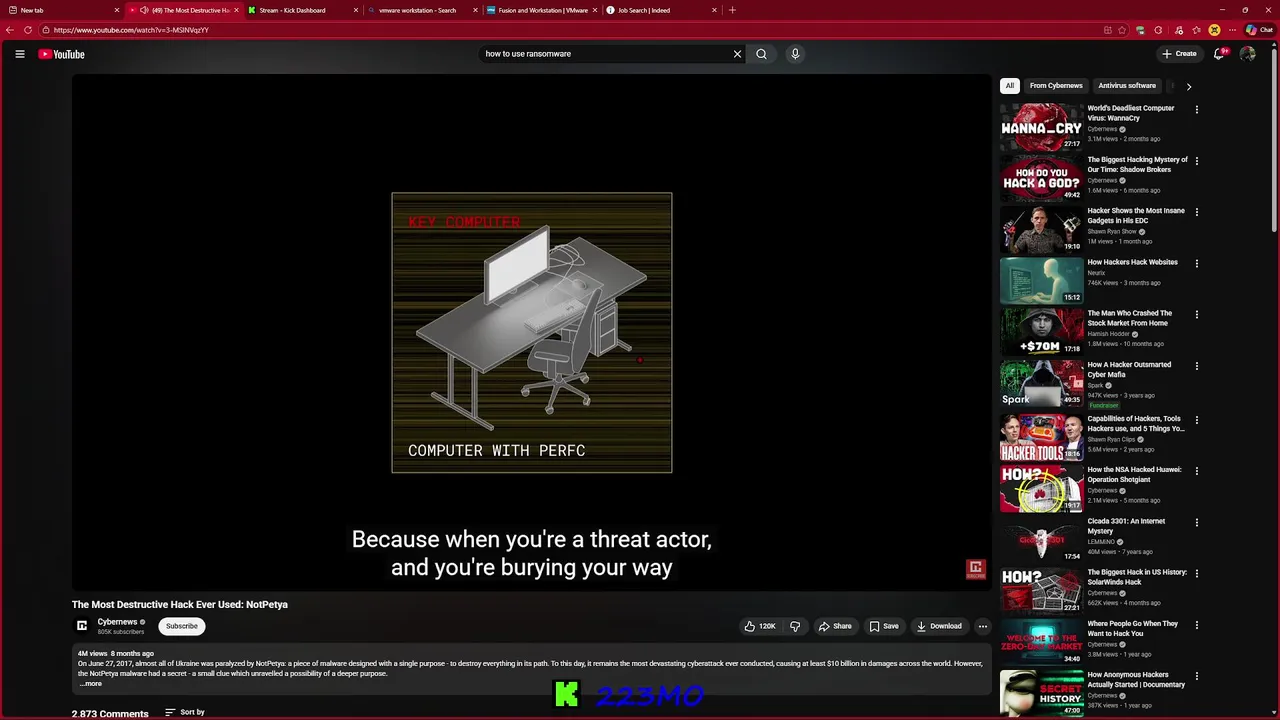Switch to Fusion and Workstation VMware tab
Screen dimensions: 1280x720
point(542,10)
